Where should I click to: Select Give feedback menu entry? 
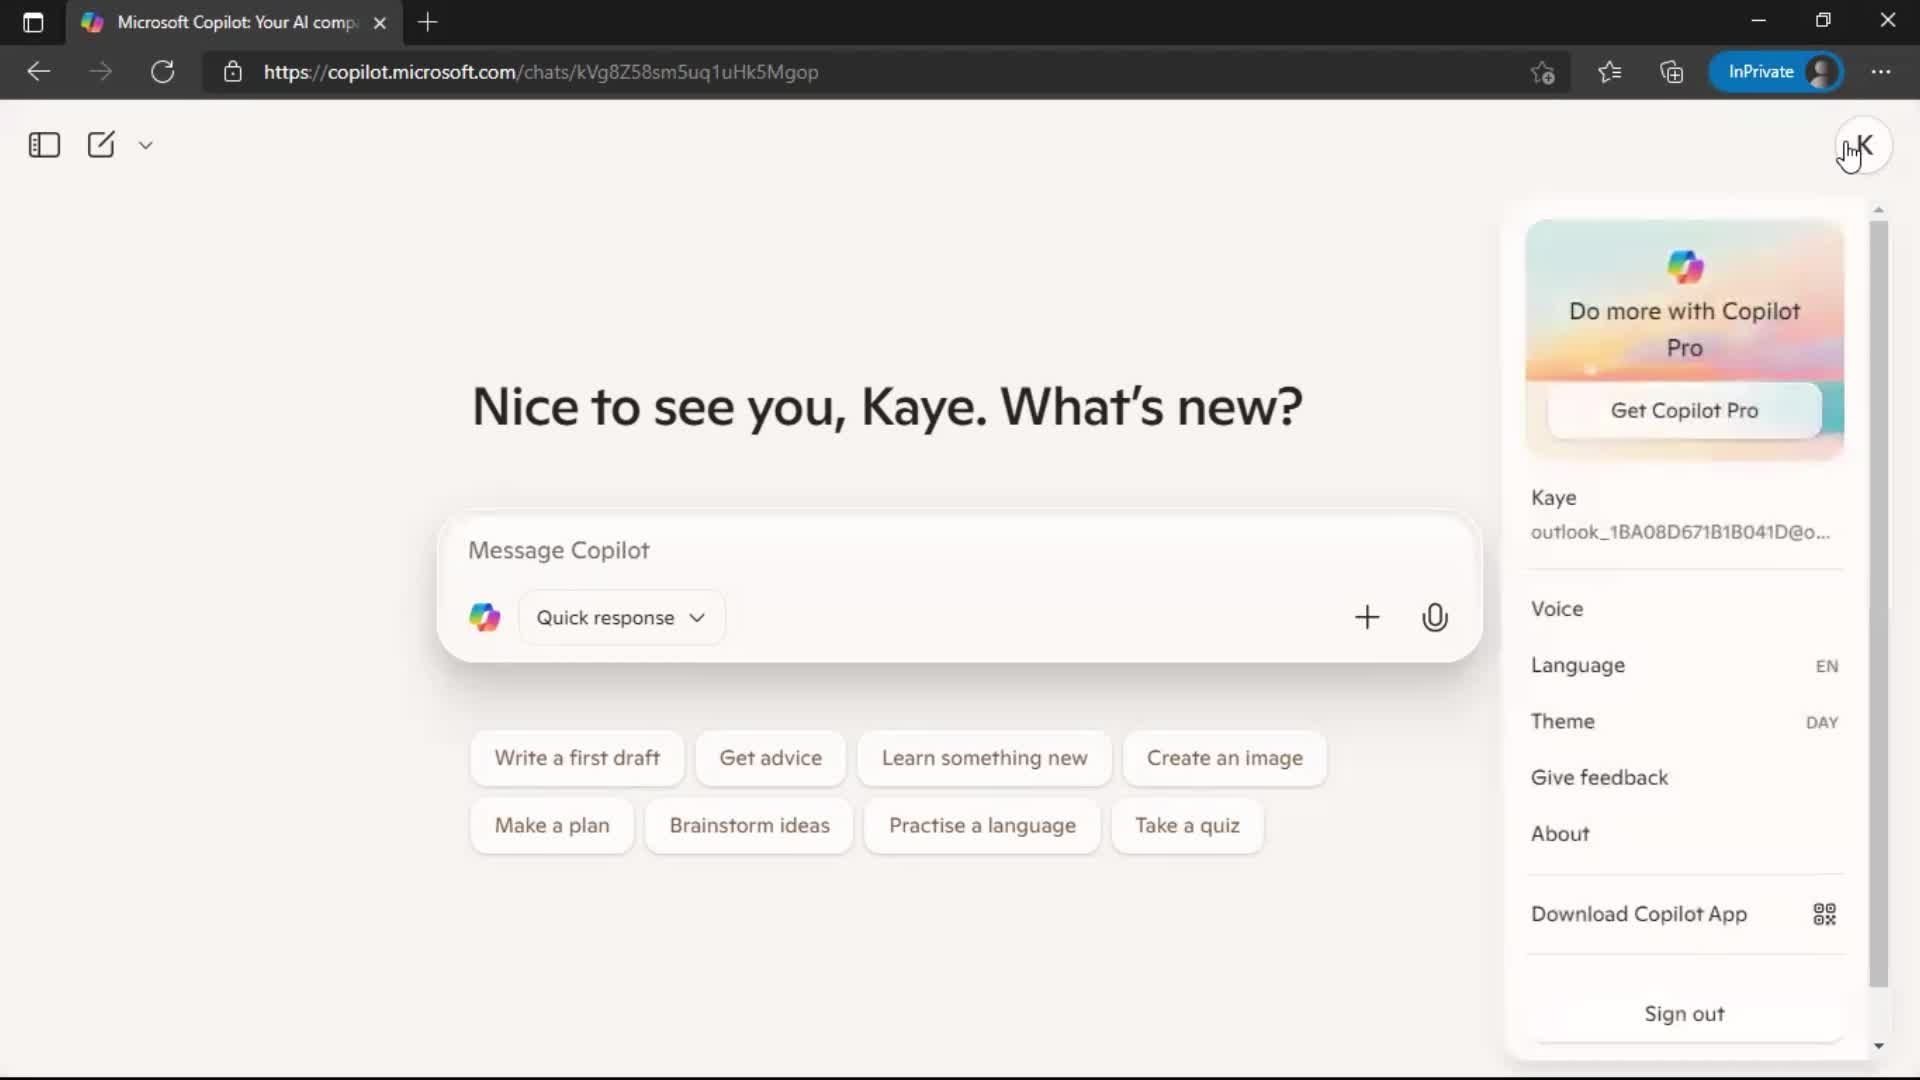click(1599, 777)
